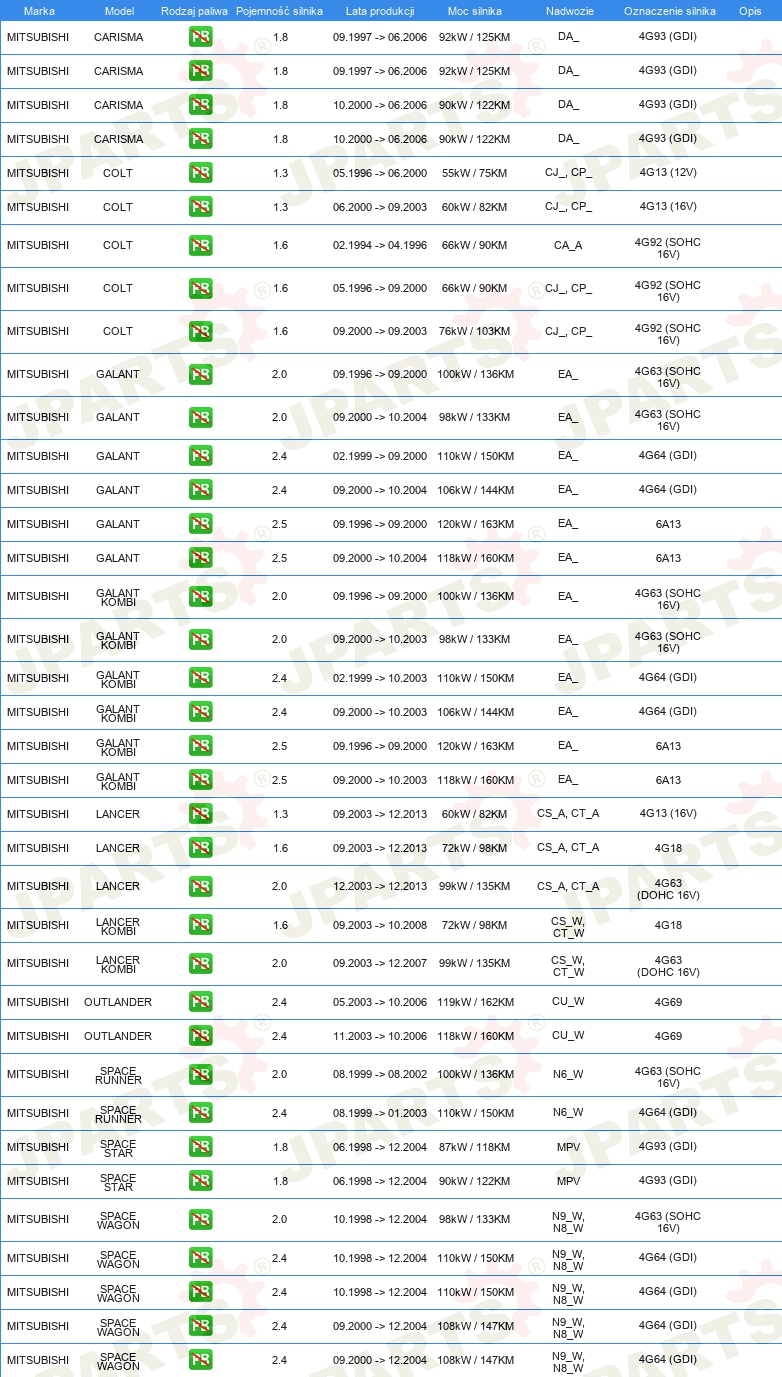782x1377 pixels.
Task: Select the 4G69 engine code in 118kW / 160KM OUTLANDER row
Action: 668,1036
